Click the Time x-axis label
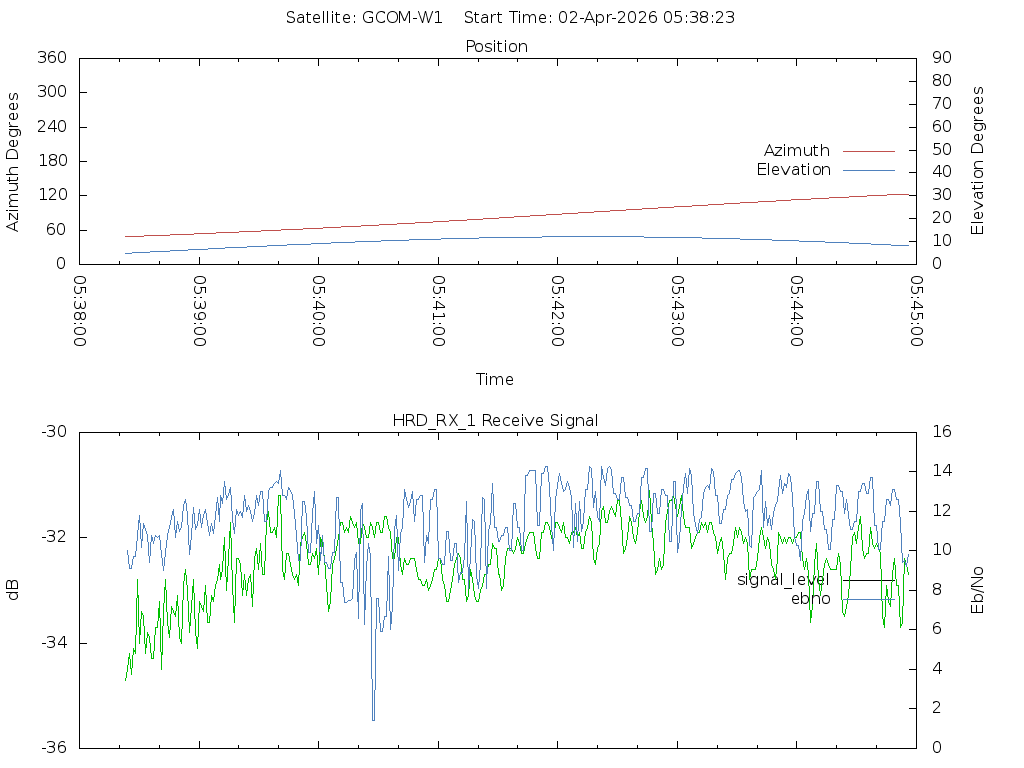The height and width of the screenshot is (768, 1024). coord(495,380)
